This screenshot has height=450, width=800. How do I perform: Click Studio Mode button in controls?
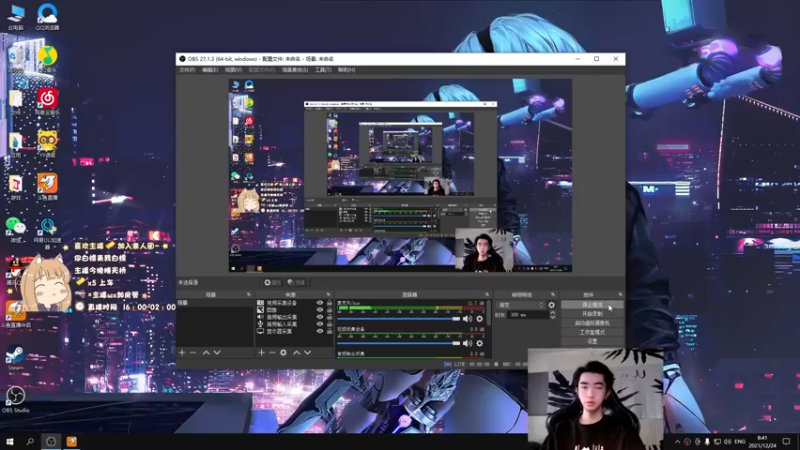click(592, 332)
